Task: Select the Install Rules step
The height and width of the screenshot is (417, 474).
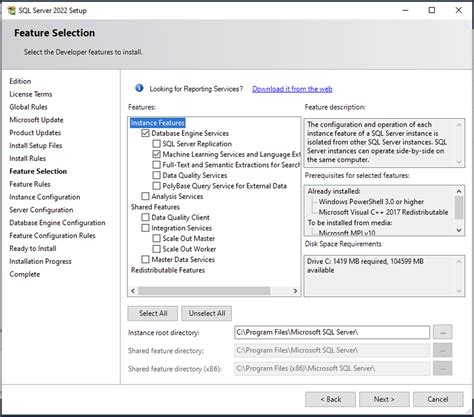Action: pyautogui.click(x=28, y=158)
